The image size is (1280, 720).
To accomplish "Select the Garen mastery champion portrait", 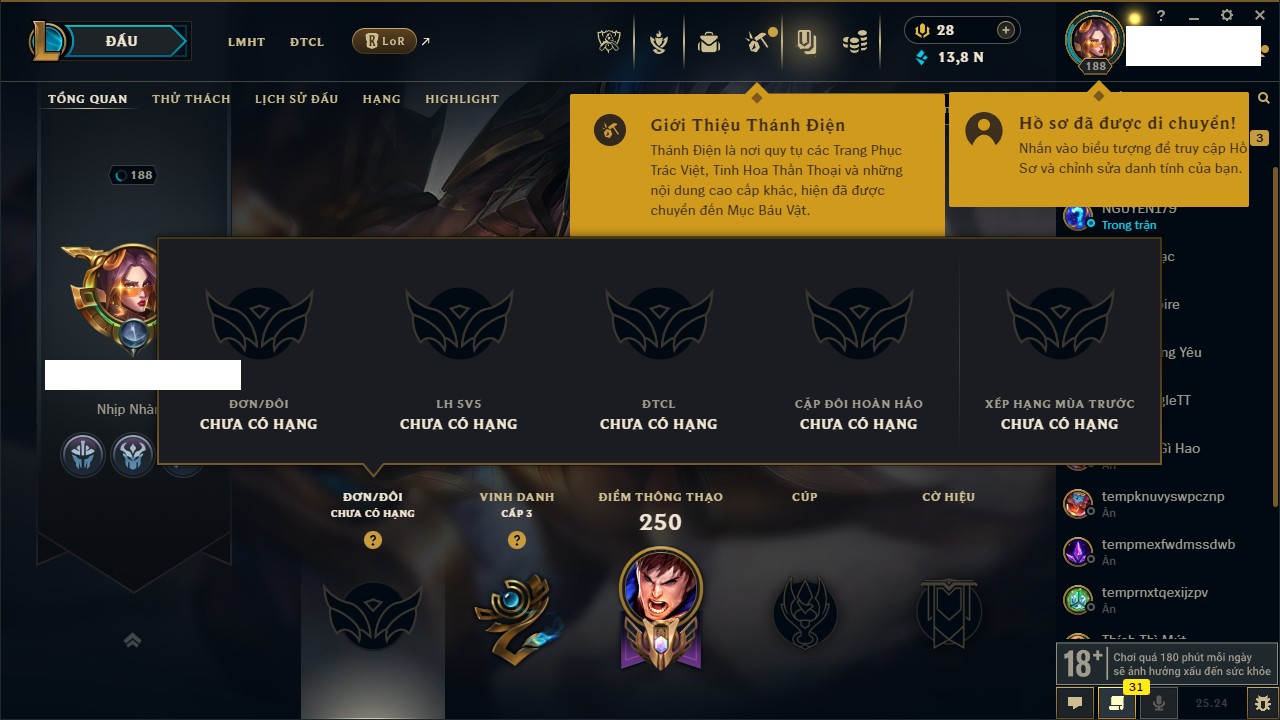I will click(x=660, y=585).
